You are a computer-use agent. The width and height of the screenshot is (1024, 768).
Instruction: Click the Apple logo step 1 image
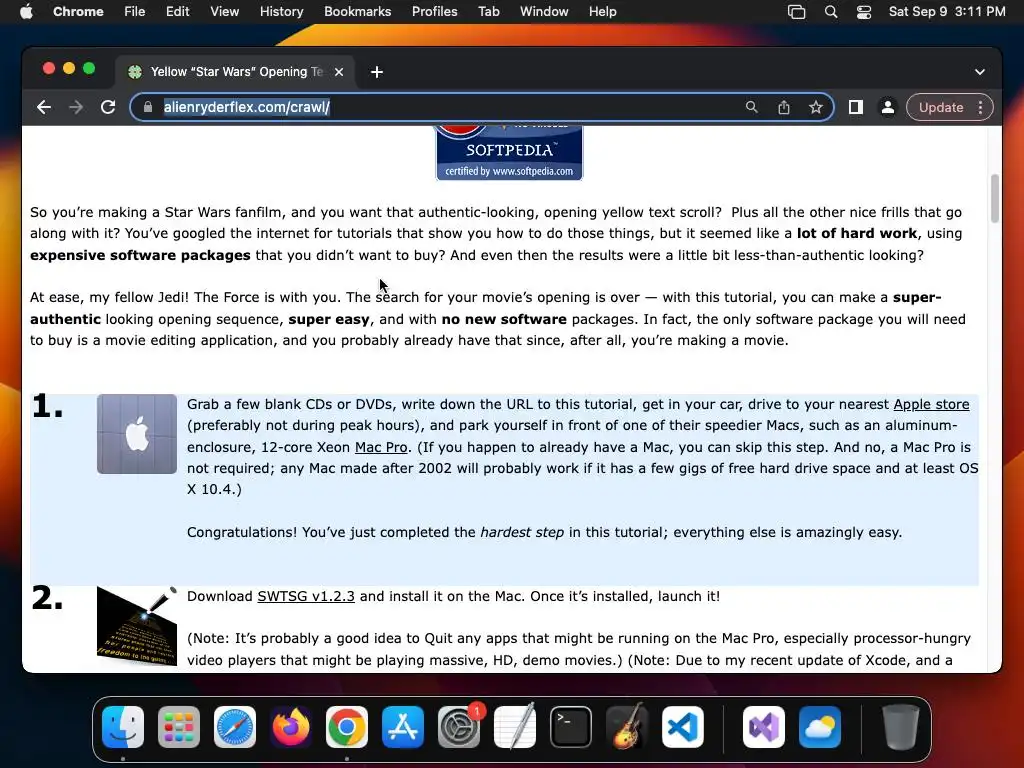pos(136,434)
